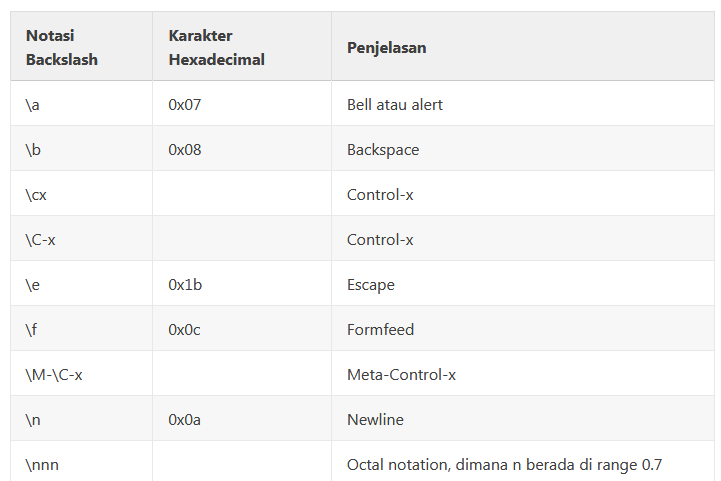
Task: Click the 'Formfeed' description text
Action: tap(380, 329)
